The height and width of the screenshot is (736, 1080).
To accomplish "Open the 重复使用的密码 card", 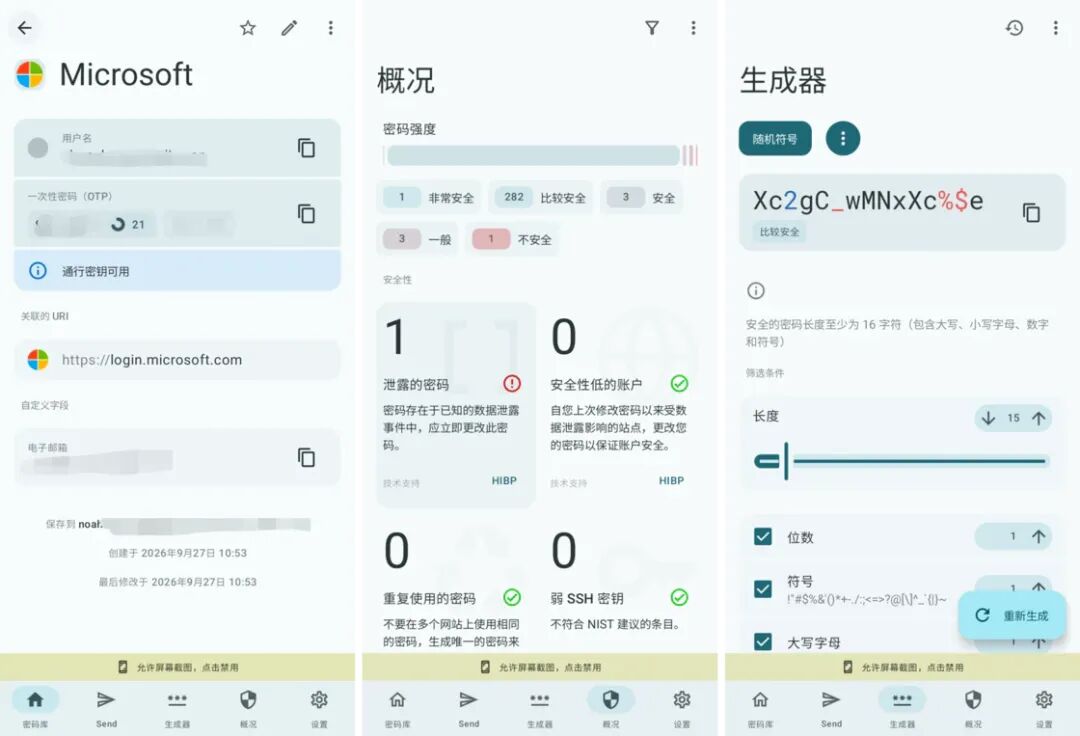I will tap(456, 587).
